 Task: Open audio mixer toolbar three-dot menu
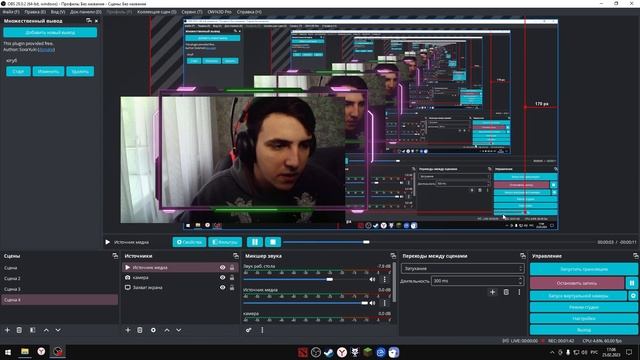pyautogui.click(x=262, y=330)
